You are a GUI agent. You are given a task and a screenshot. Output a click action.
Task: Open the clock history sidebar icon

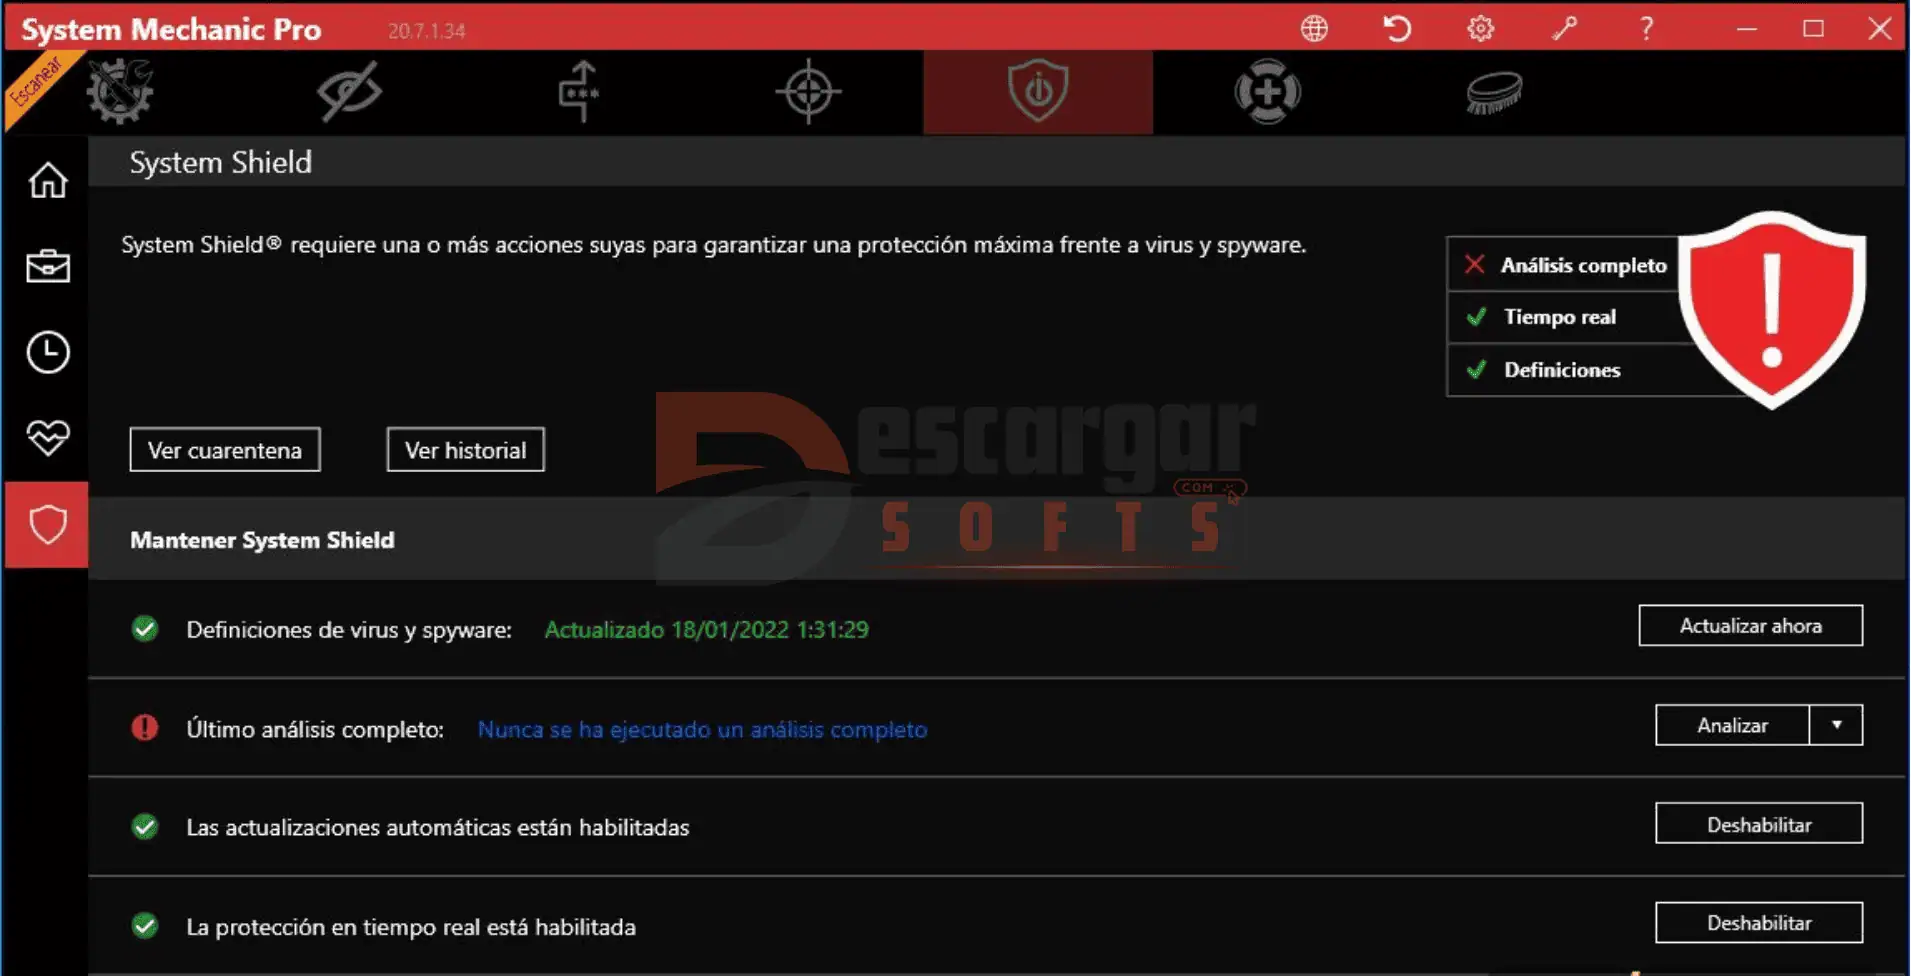(47, 352)
